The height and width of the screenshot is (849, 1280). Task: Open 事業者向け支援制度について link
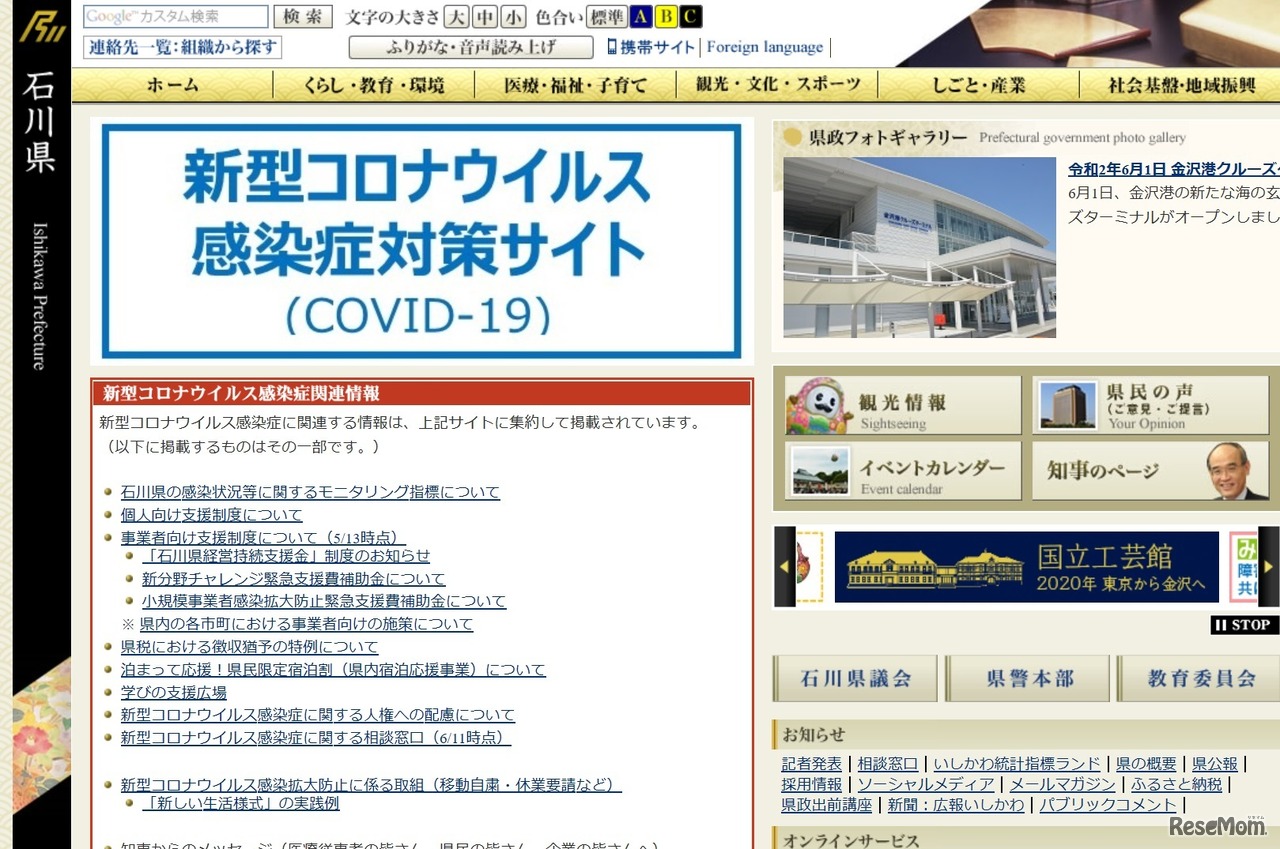pyautogui.click(x=263, y=538)
